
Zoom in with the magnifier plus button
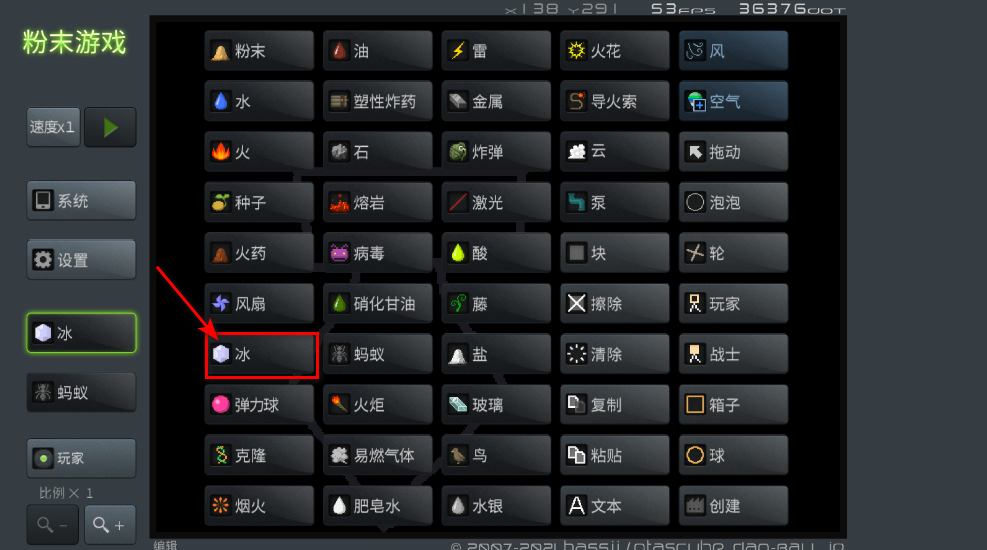[x=110, y=524]
